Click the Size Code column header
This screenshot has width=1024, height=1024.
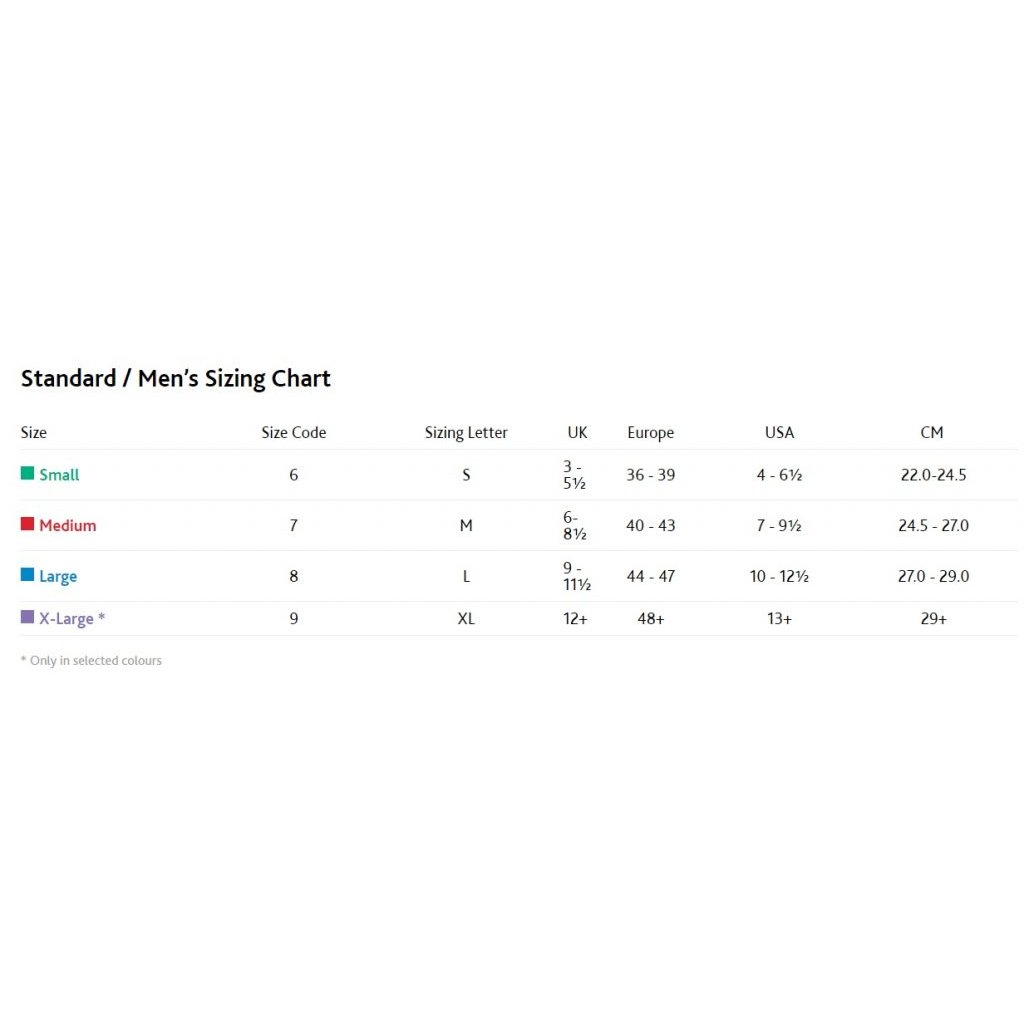[294, 433]
